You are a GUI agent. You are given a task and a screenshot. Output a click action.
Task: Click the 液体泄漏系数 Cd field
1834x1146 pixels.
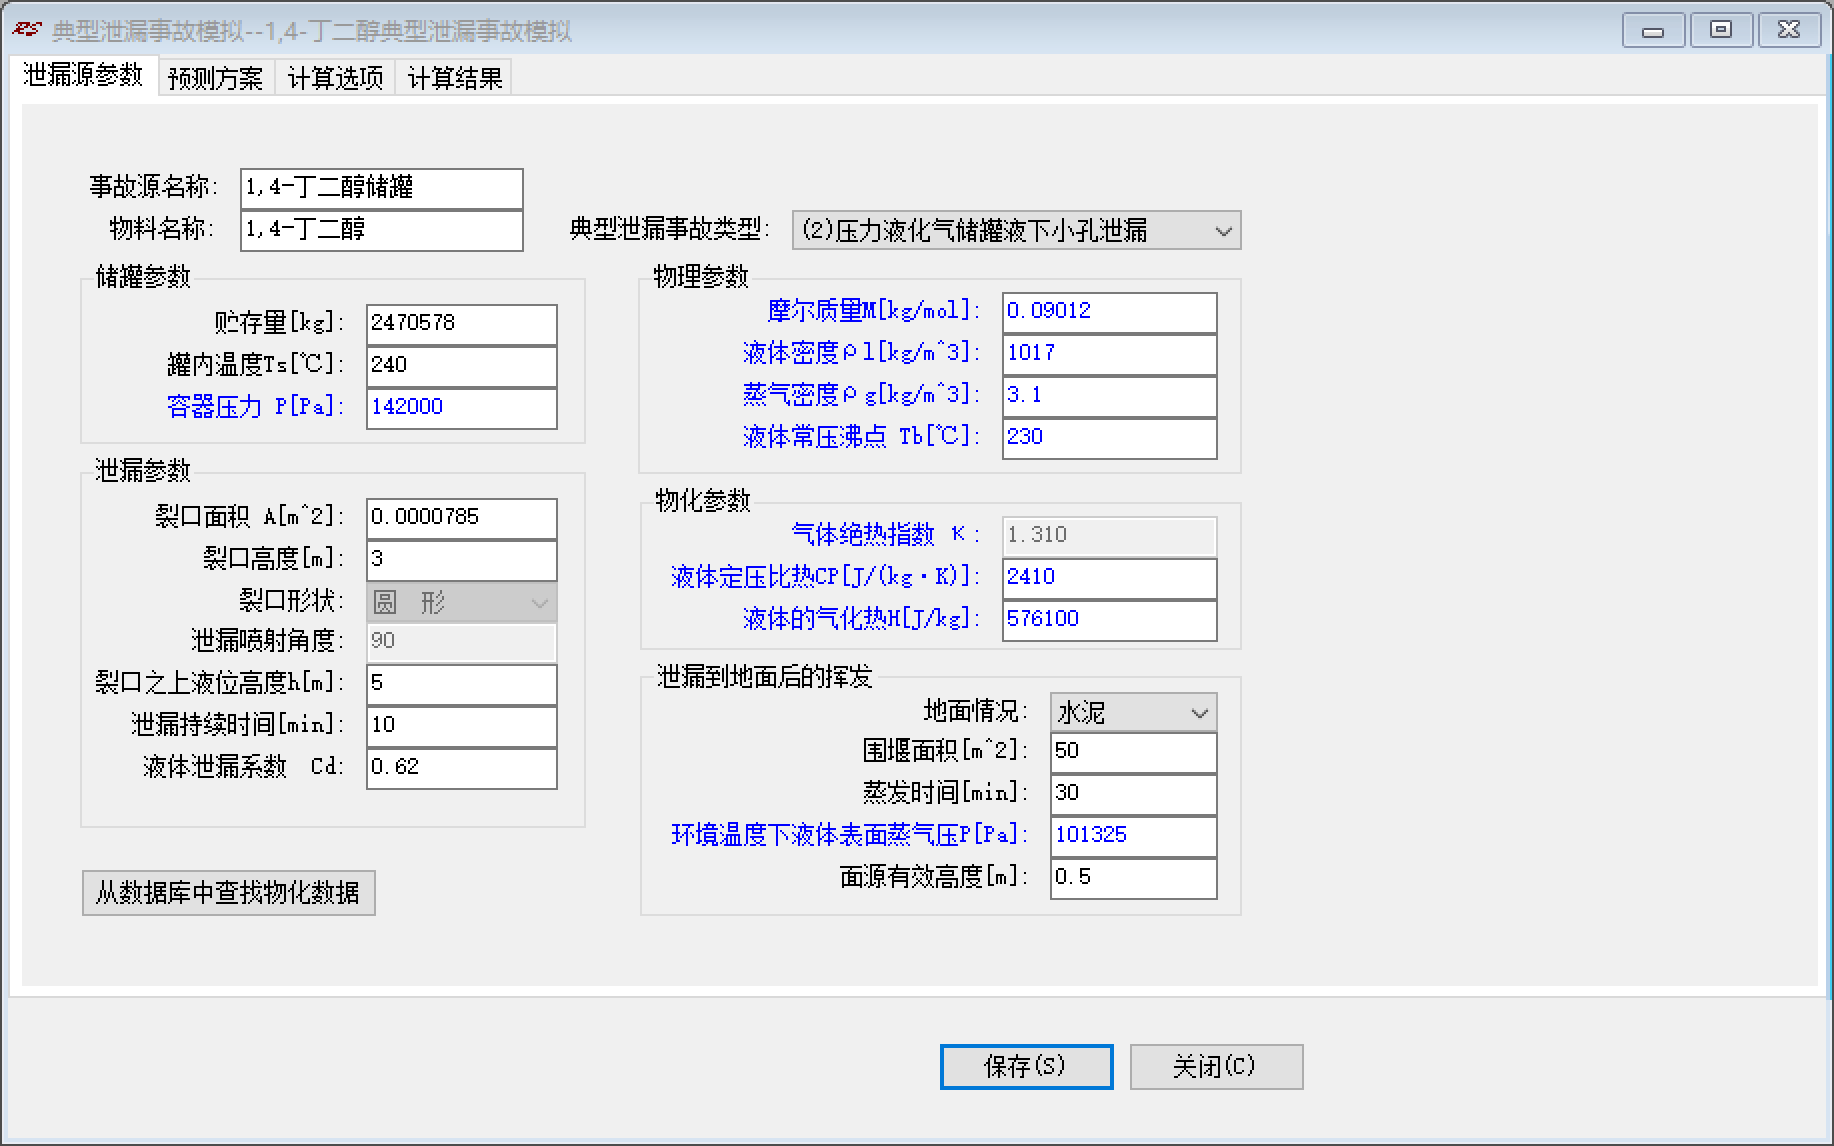click(462, 768)
